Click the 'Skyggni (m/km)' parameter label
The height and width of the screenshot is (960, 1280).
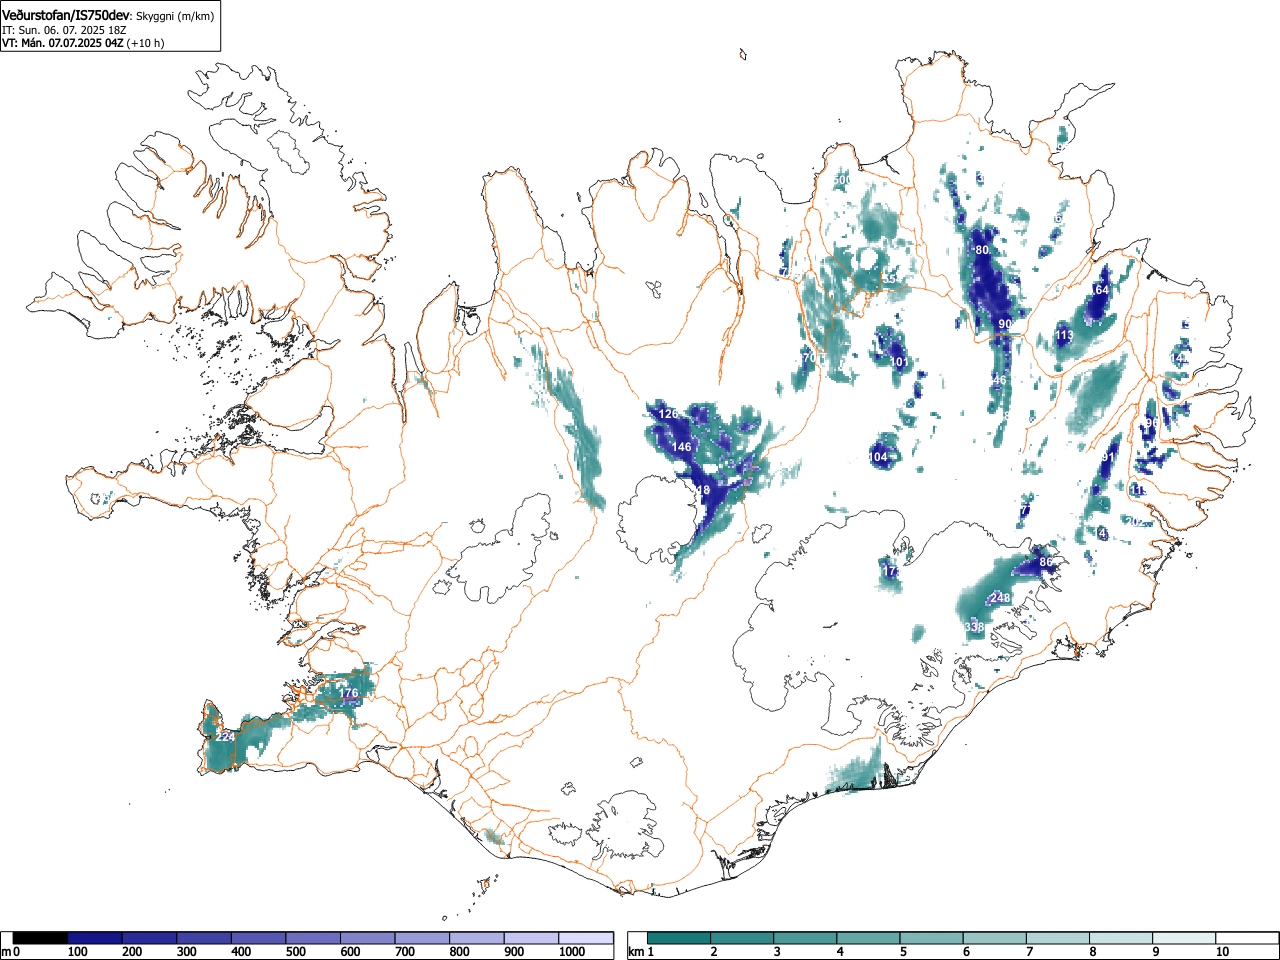pos(175,16)
